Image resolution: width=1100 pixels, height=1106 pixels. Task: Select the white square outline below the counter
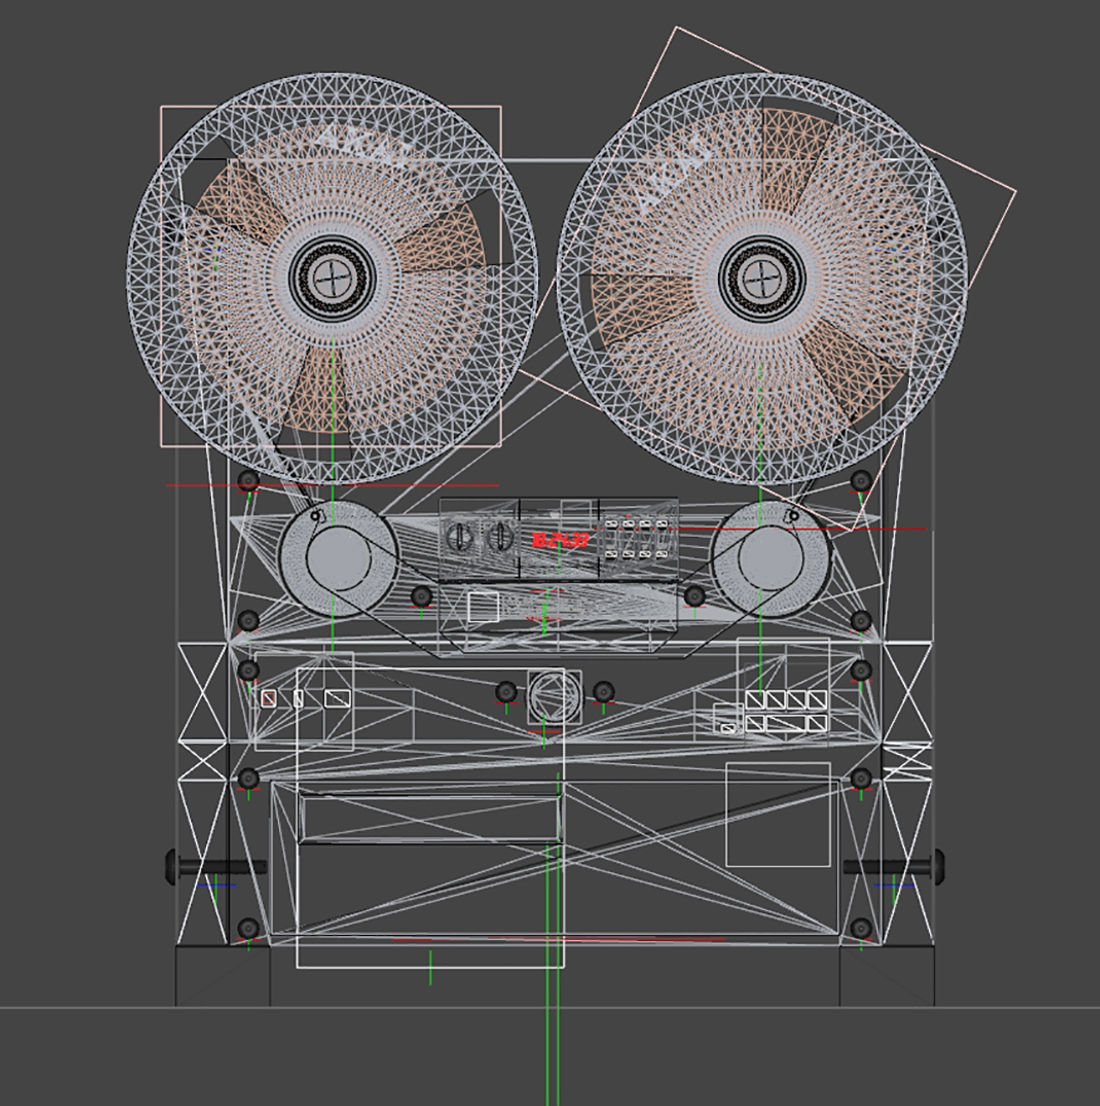click(483, 607)
